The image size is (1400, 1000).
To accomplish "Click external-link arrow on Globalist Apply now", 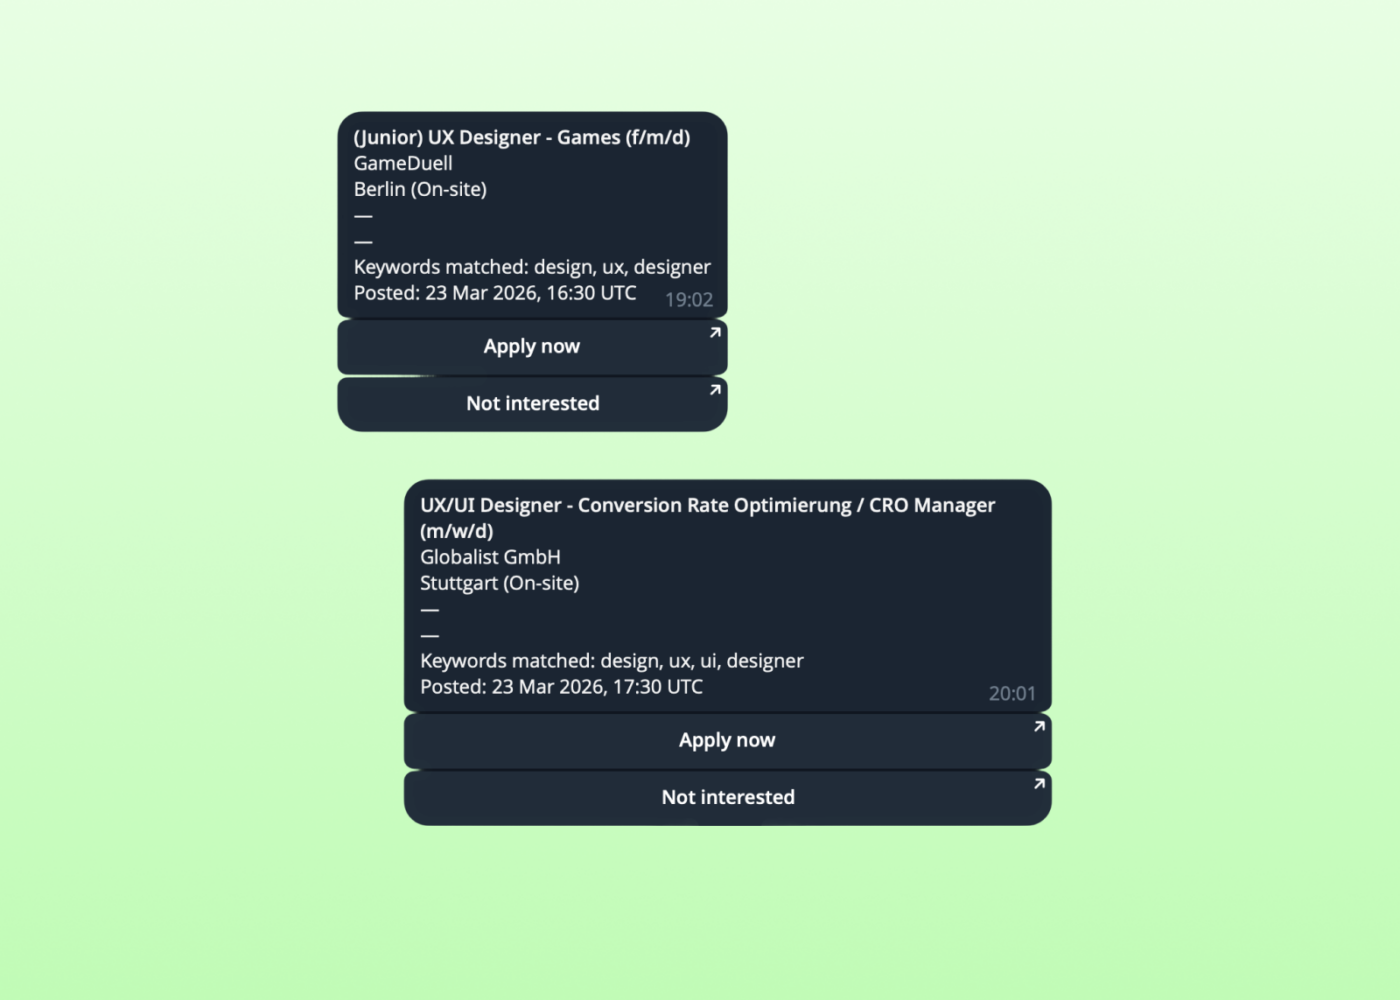I will [1039, 727].
